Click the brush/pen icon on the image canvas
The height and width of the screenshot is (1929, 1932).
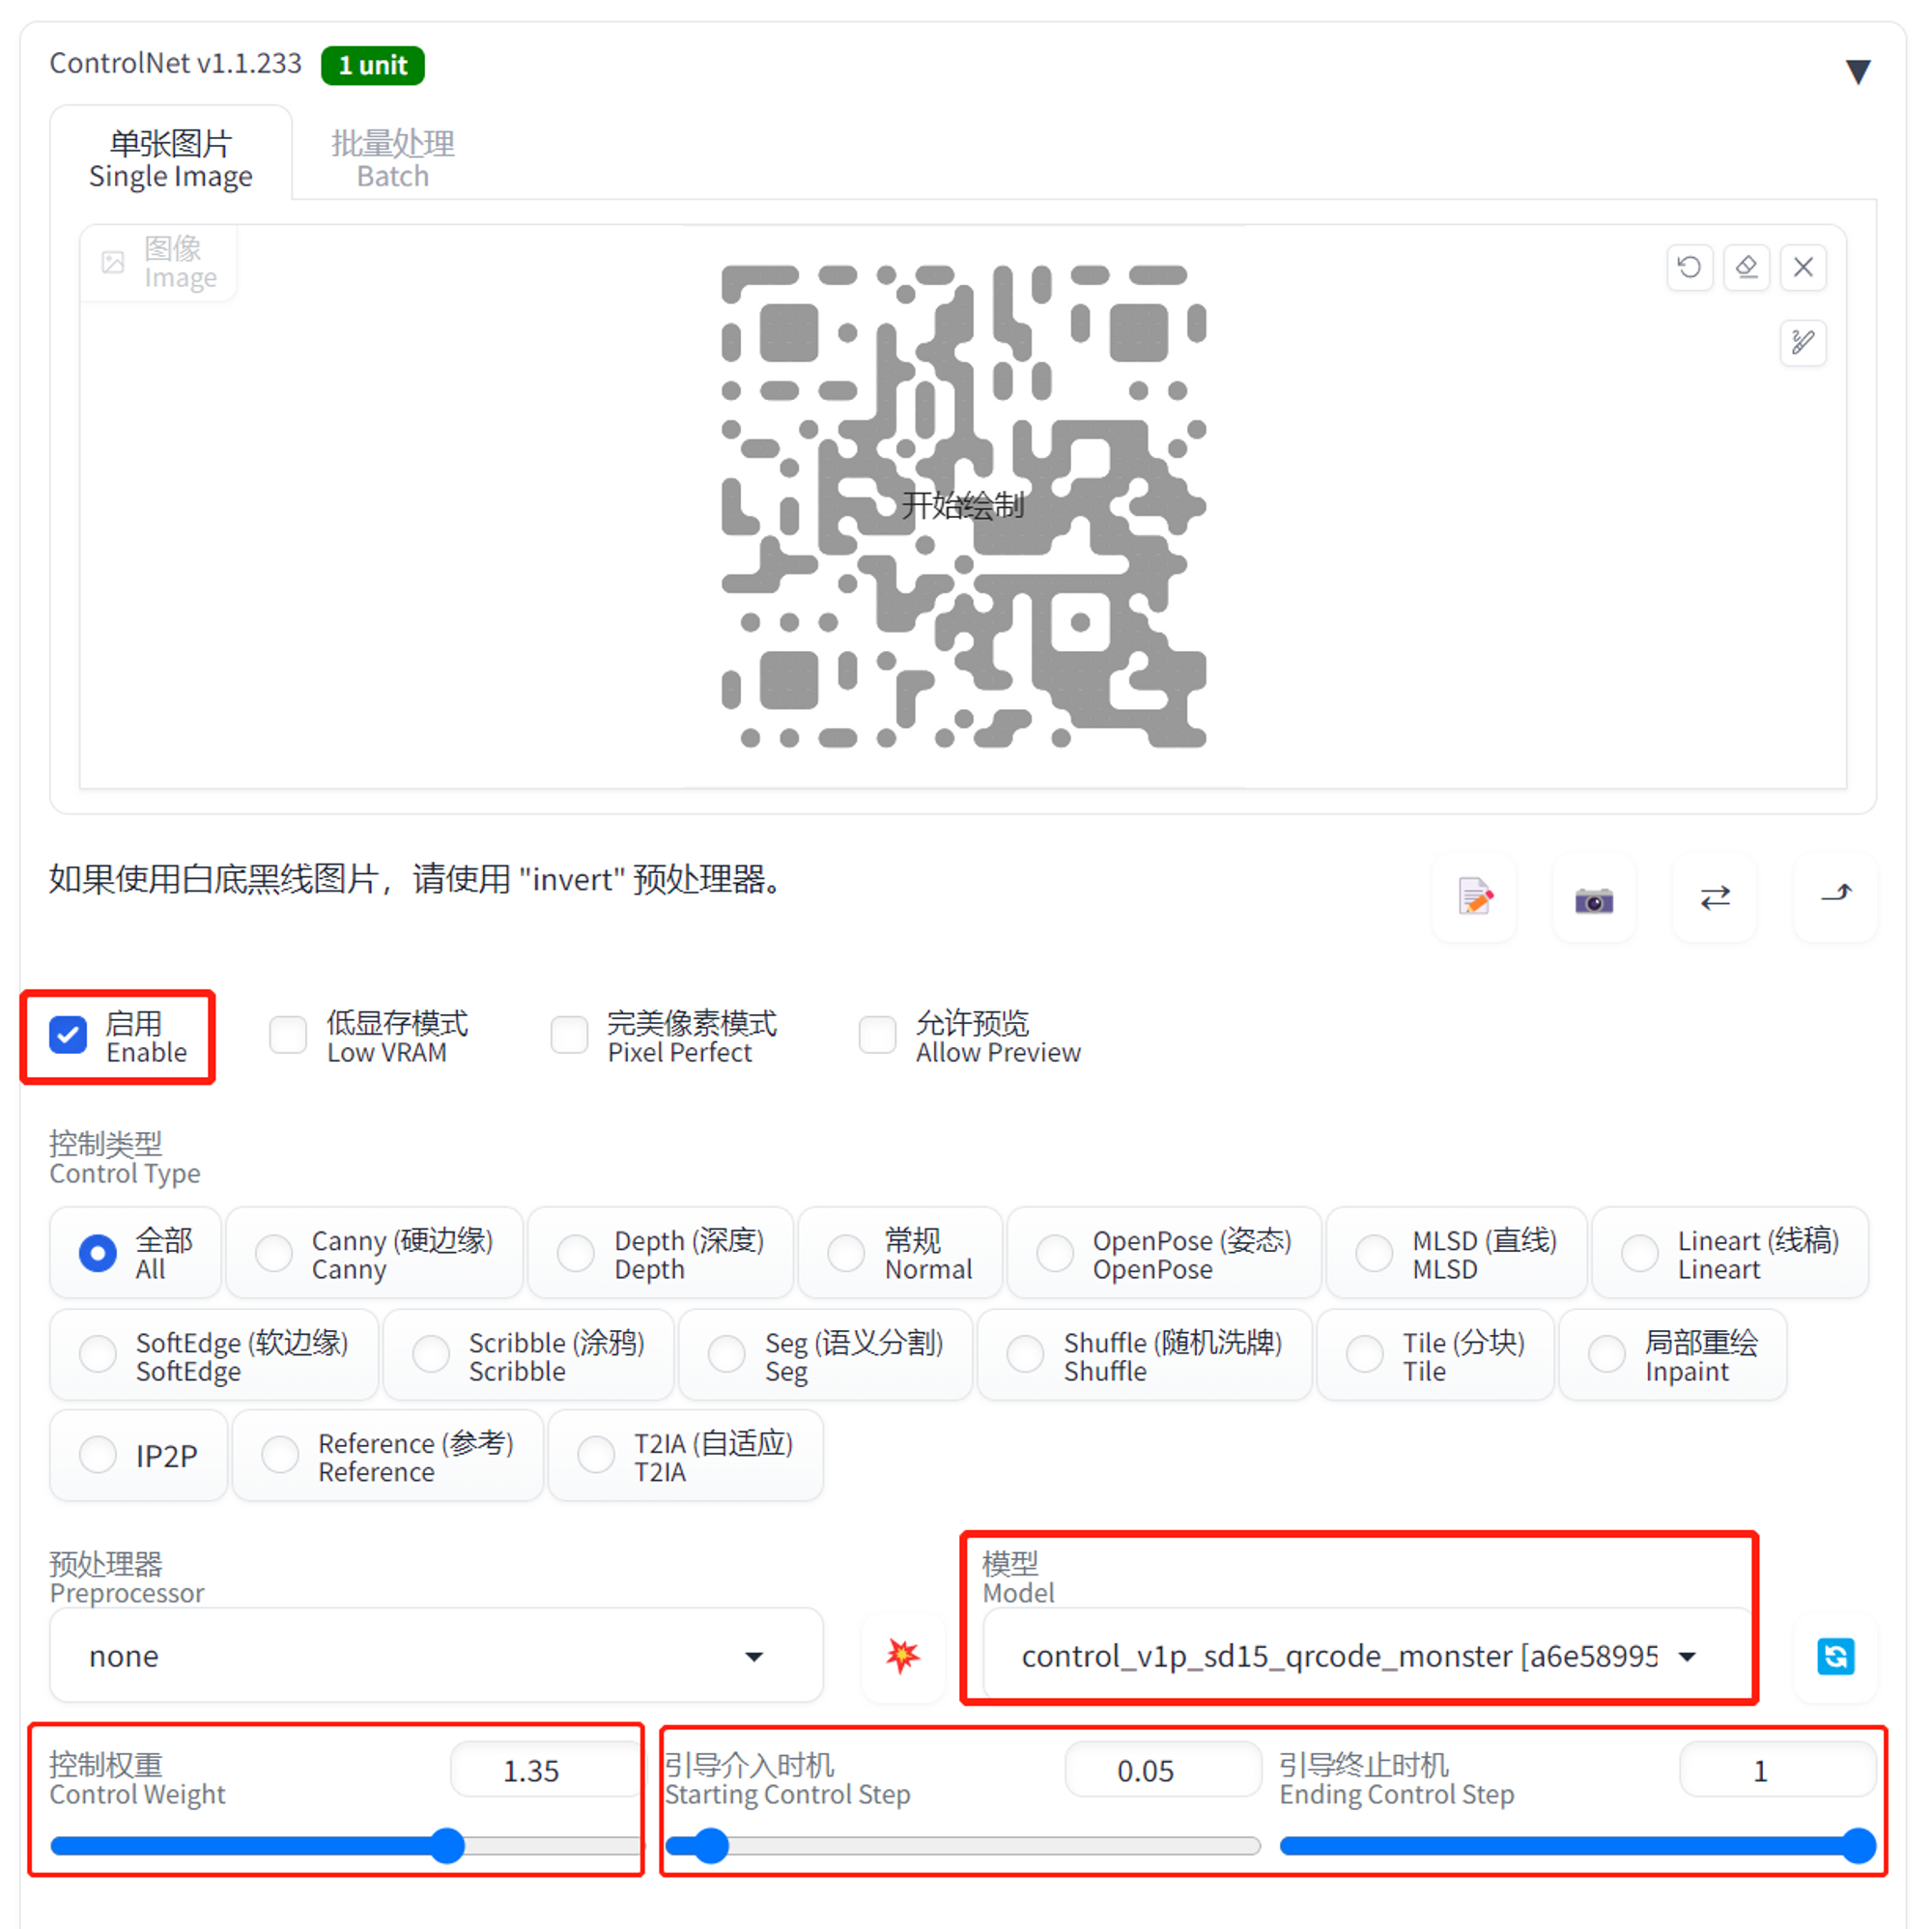1803,343
